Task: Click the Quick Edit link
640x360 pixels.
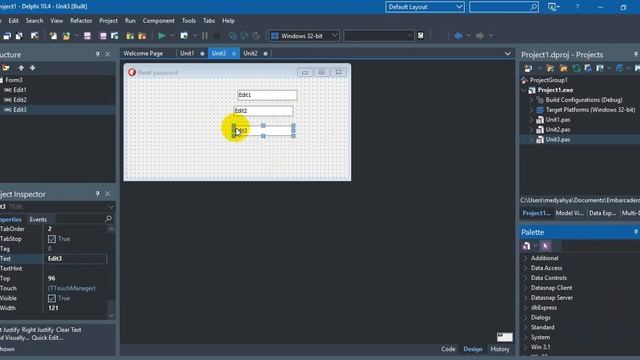Action: click(x=47, y=338)
